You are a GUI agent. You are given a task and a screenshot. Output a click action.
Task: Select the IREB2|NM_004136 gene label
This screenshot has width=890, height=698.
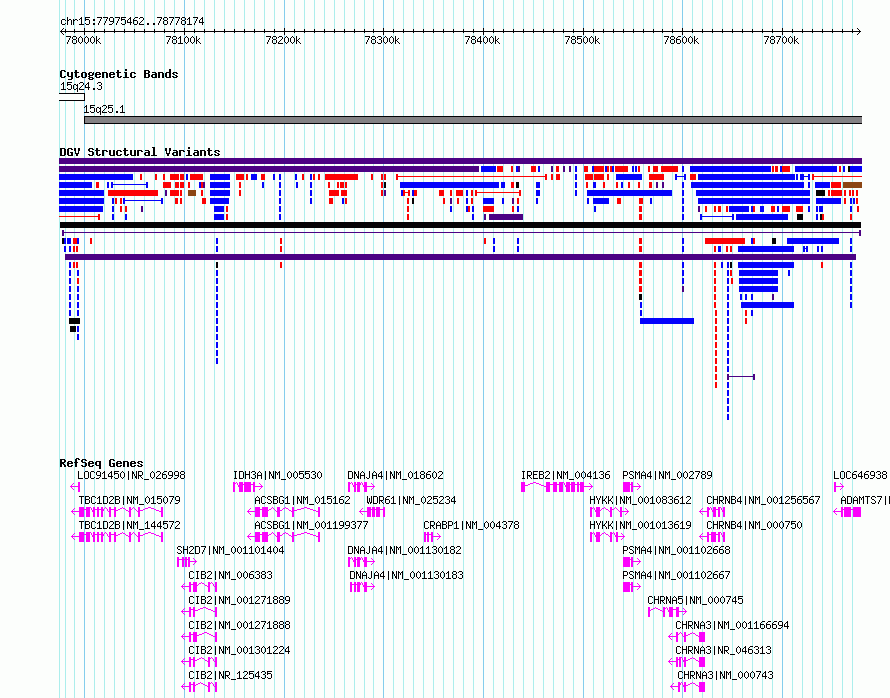point(566,475)
